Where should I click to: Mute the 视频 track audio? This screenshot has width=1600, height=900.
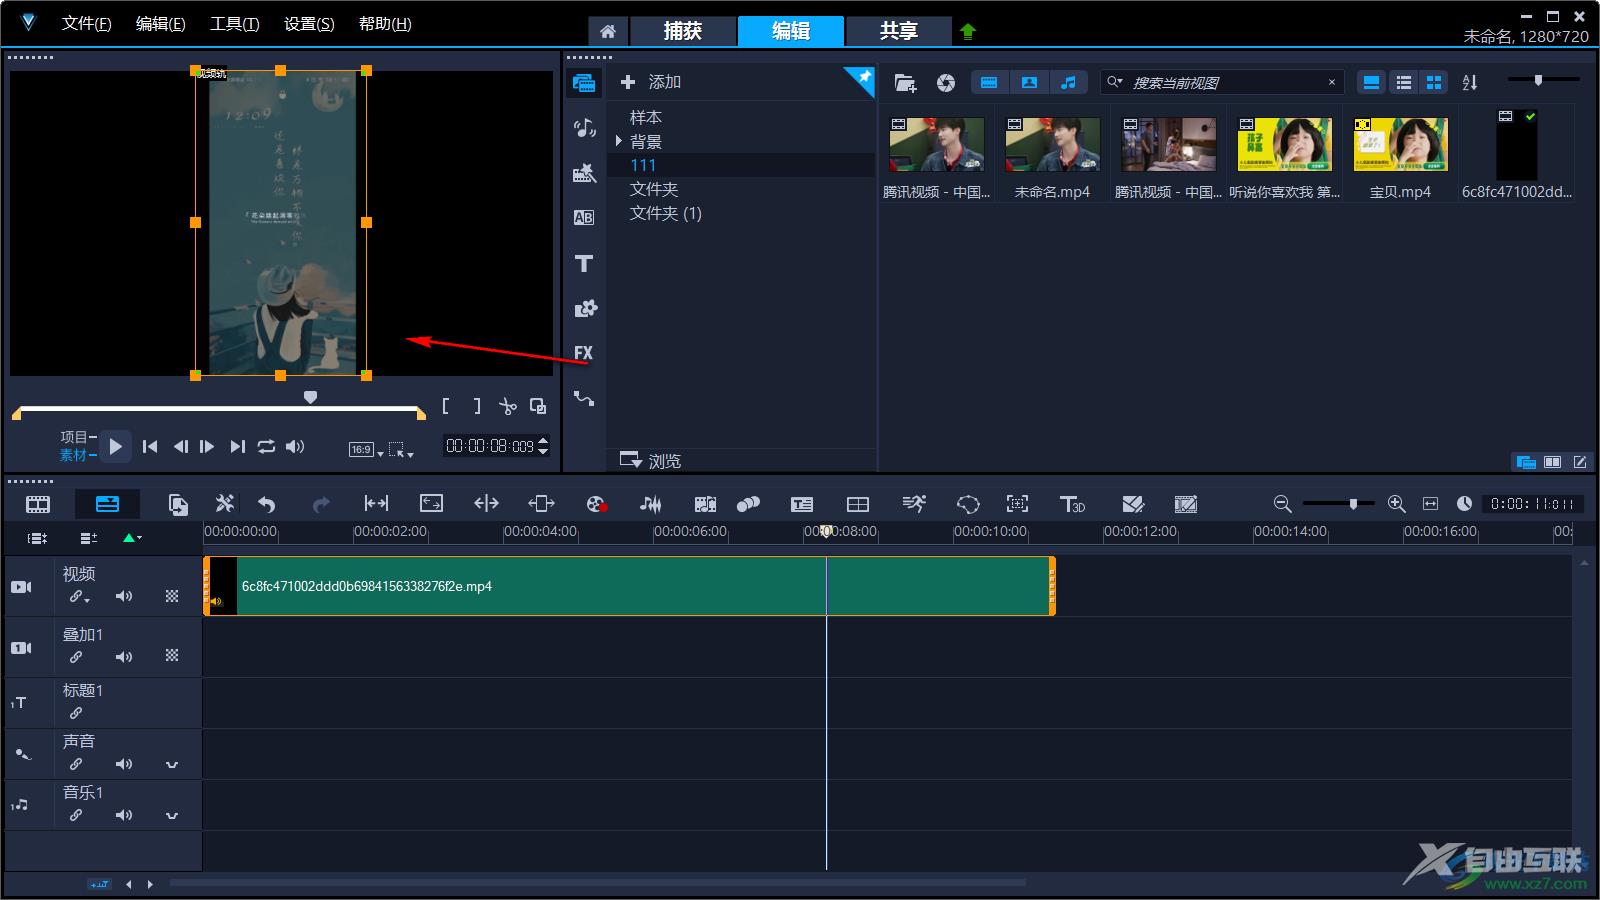tap(124, 596)
